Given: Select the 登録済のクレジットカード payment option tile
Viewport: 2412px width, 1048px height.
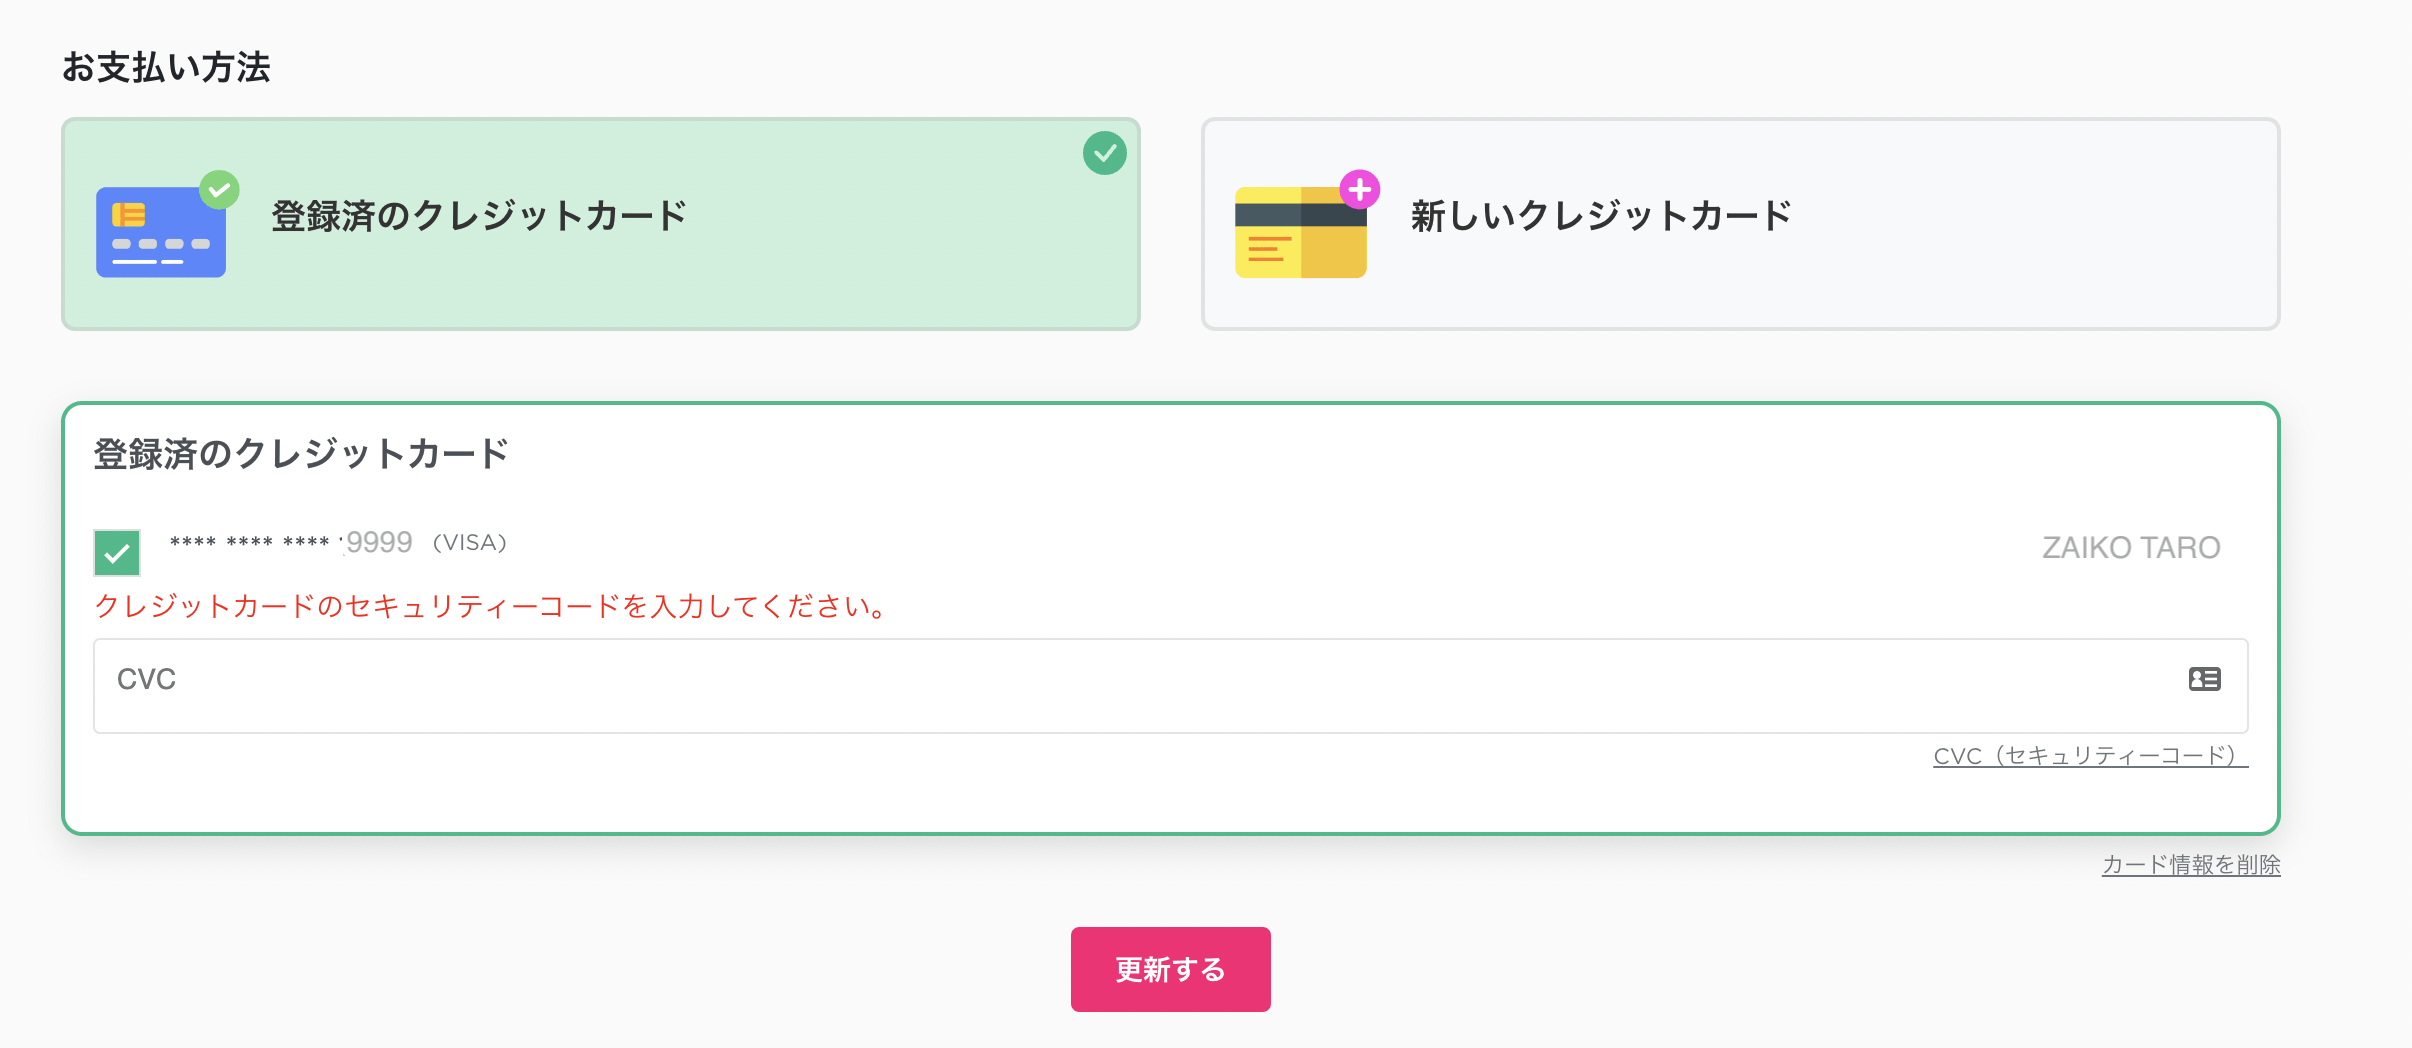Looking at the screenshot, I should pyautogui.click(x=601, y=224).
